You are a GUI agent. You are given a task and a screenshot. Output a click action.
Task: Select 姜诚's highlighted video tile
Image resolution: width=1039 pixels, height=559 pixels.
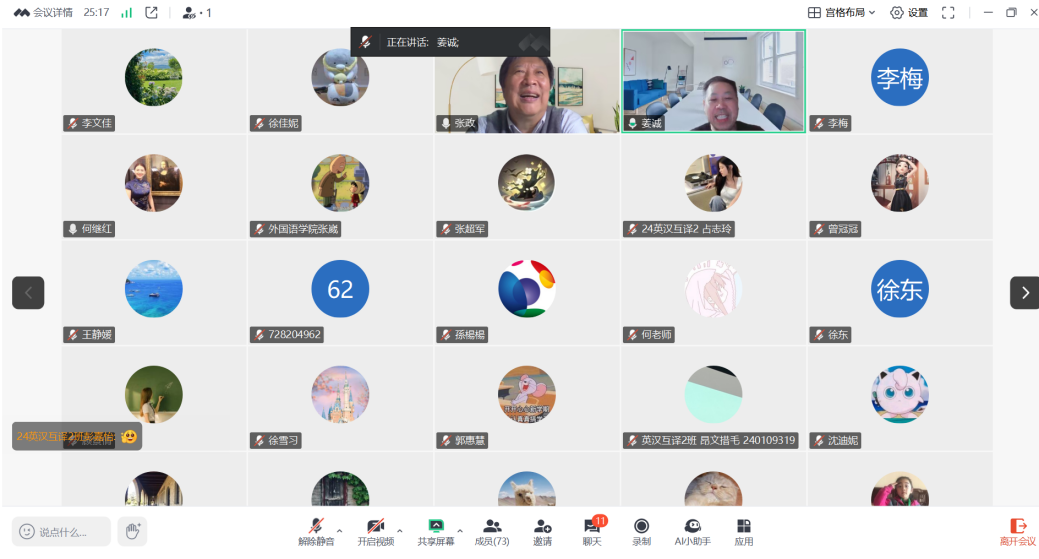click(x=713, y=80)
